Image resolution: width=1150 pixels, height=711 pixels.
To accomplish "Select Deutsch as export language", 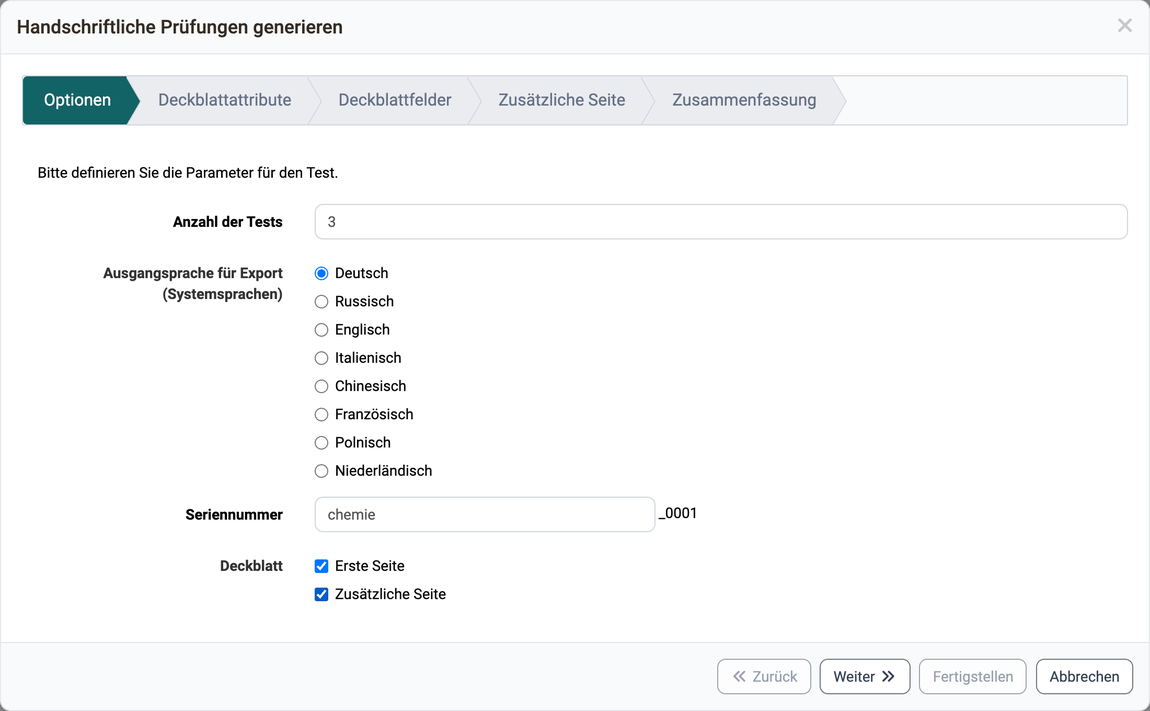I will coord(321,273).
